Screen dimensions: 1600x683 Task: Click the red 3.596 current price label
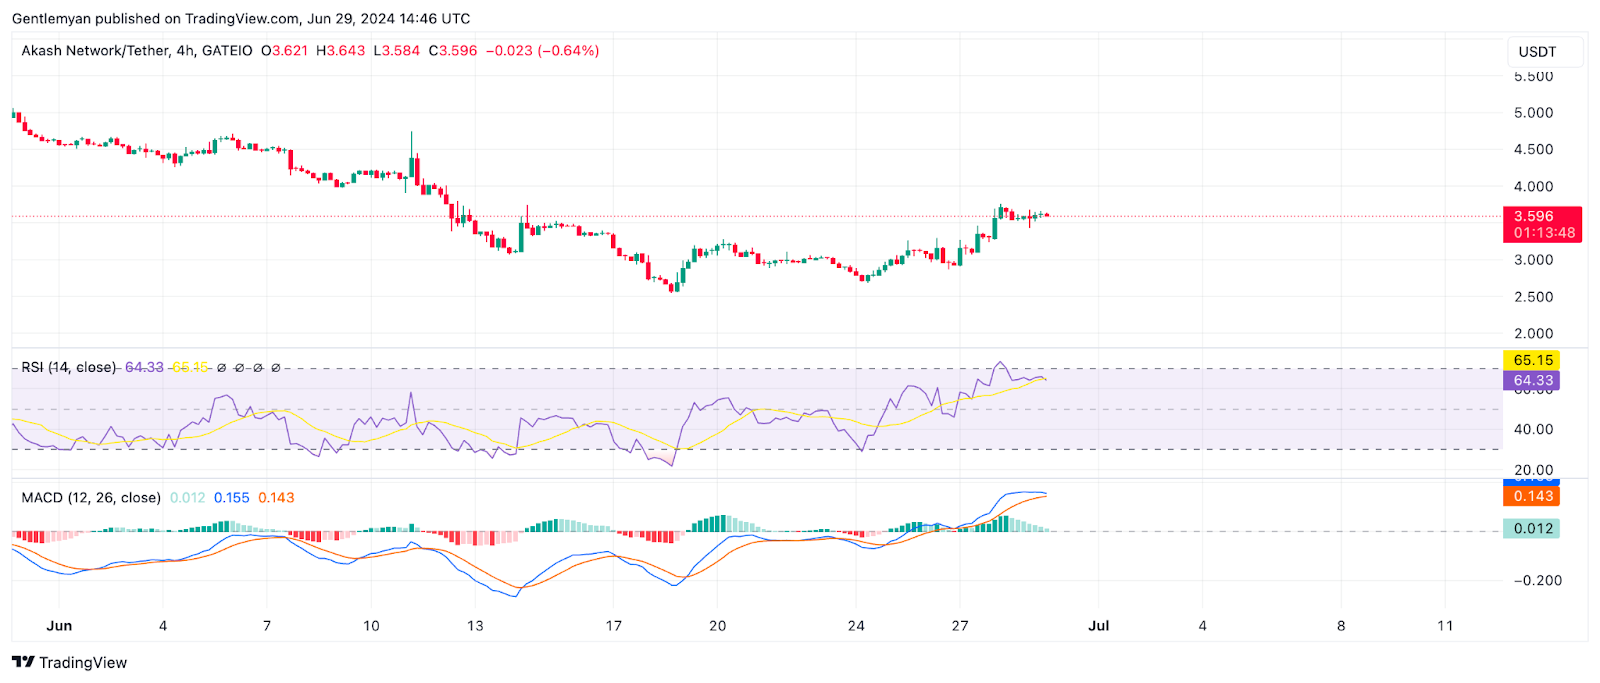tap(1533, 216)
